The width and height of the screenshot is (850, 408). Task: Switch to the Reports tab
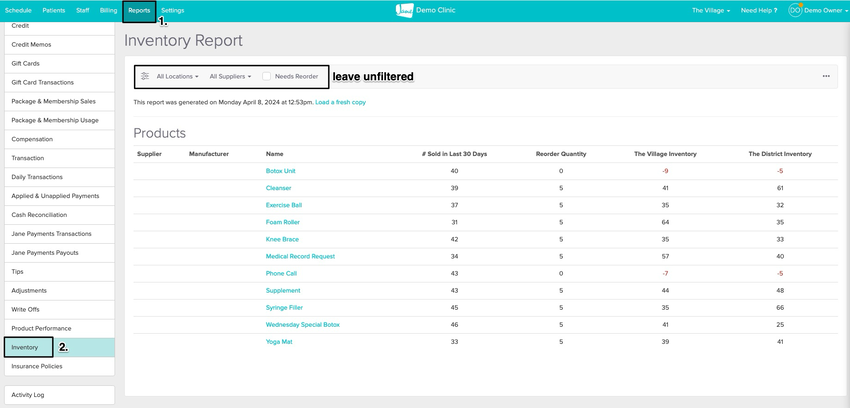coord(139,10)
